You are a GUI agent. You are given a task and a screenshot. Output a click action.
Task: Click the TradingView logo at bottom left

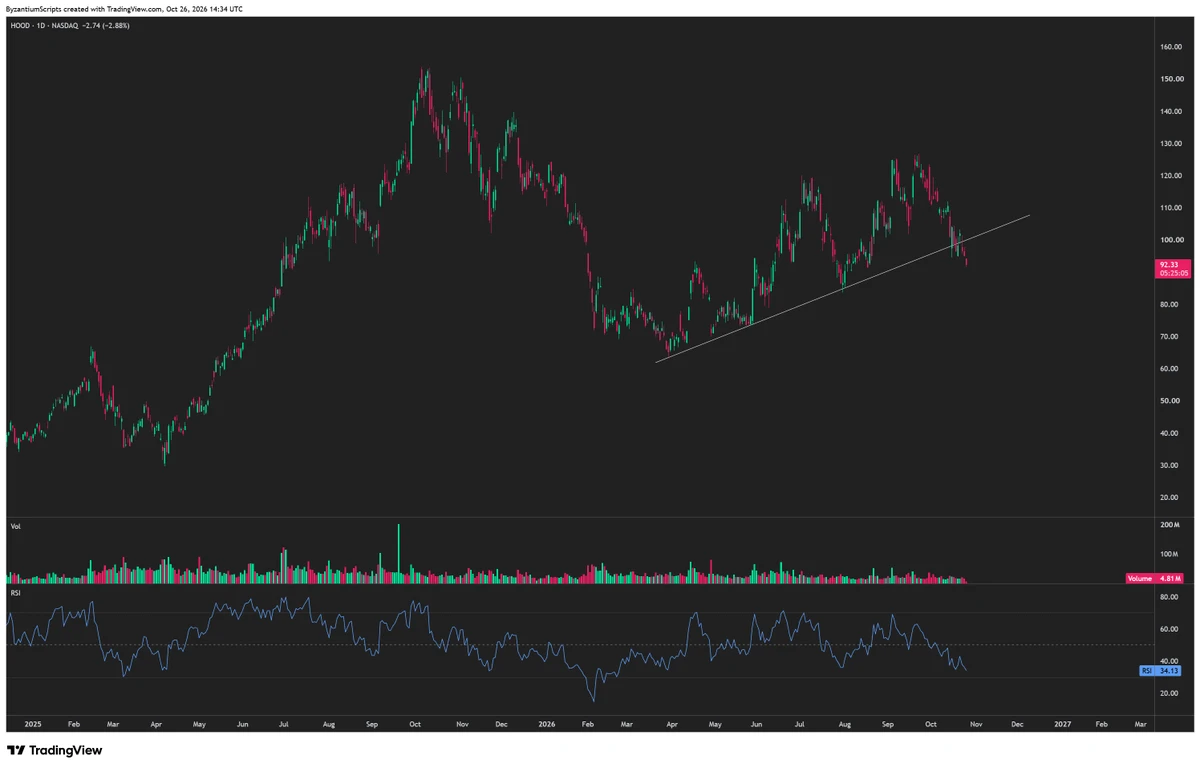point(54,750)
